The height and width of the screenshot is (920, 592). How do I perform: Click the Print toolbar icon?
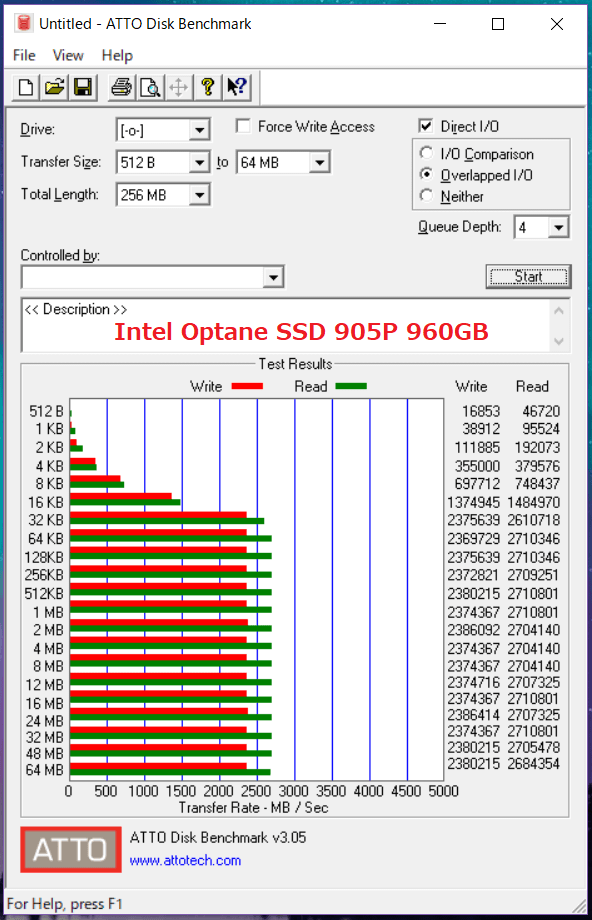click(121, 88)
